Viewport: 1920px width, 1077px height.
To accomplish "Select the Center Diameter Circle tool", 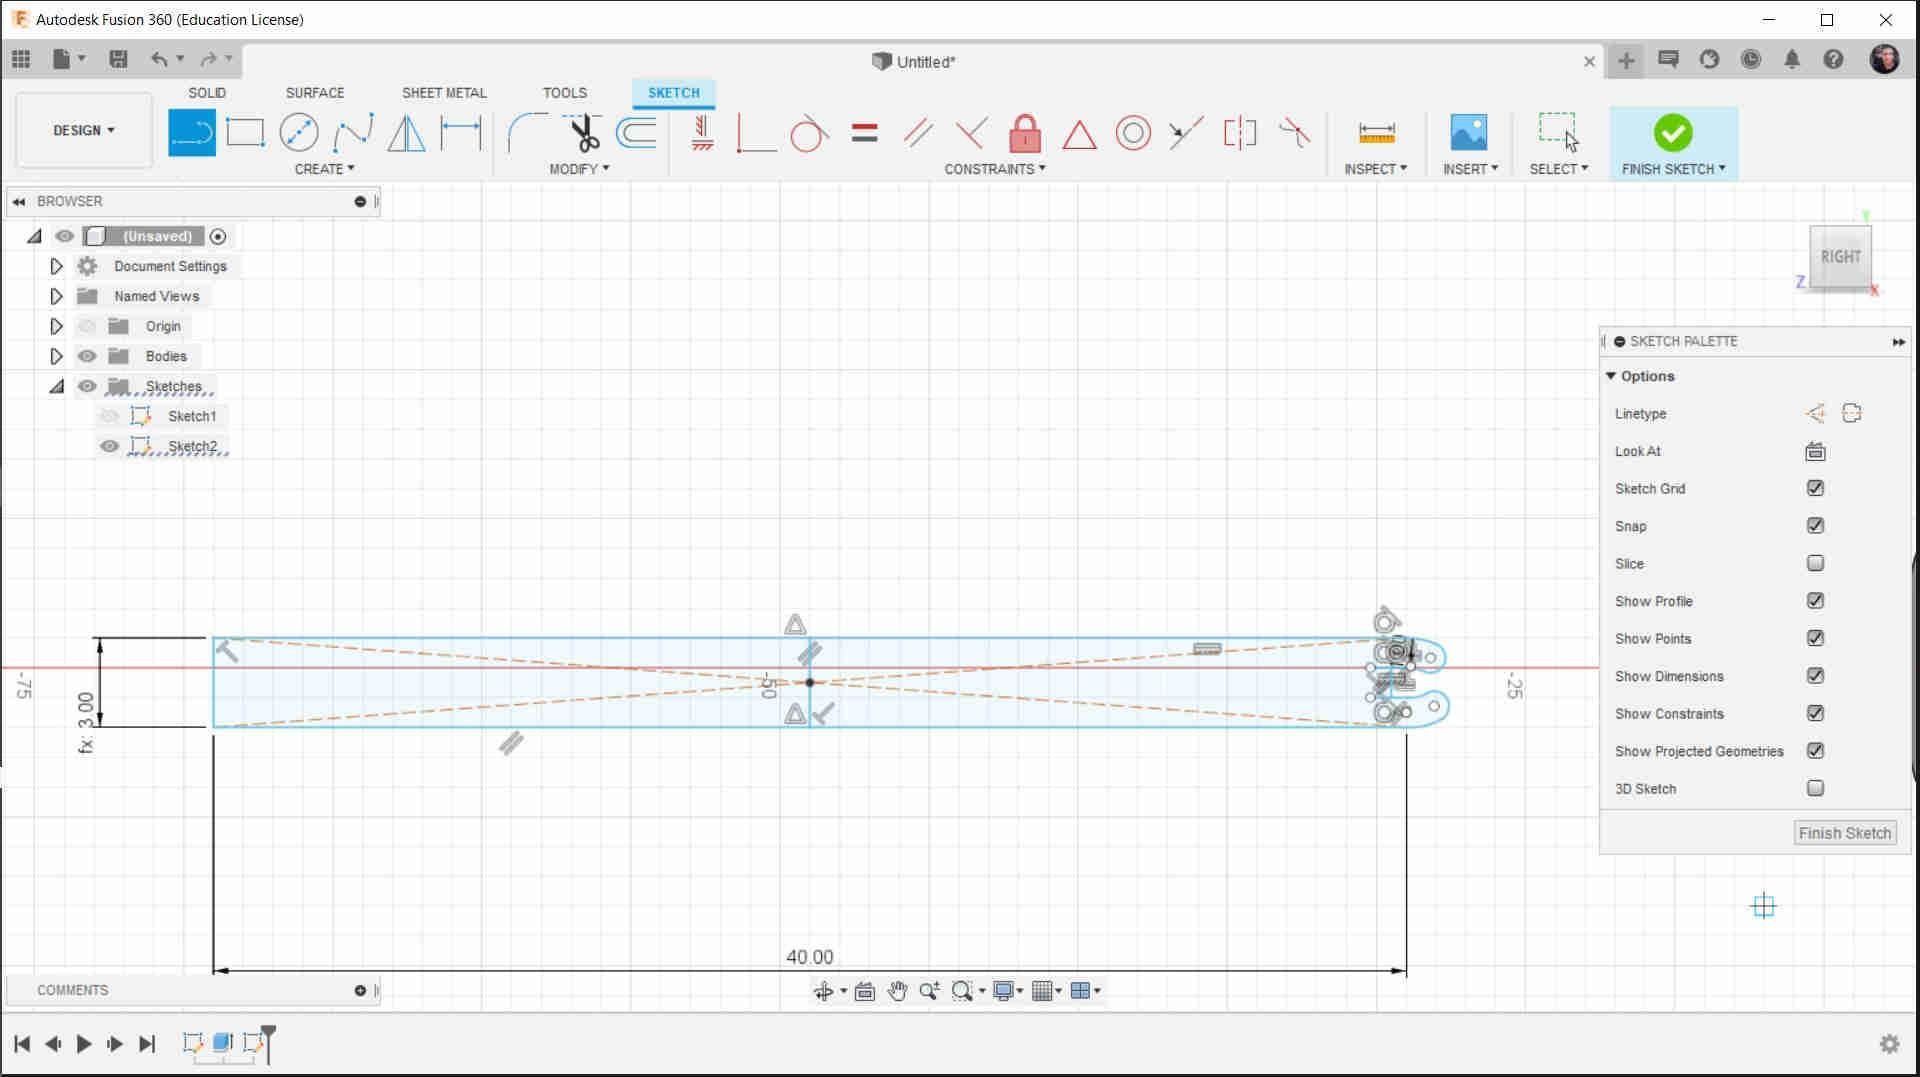I will 300,132.
